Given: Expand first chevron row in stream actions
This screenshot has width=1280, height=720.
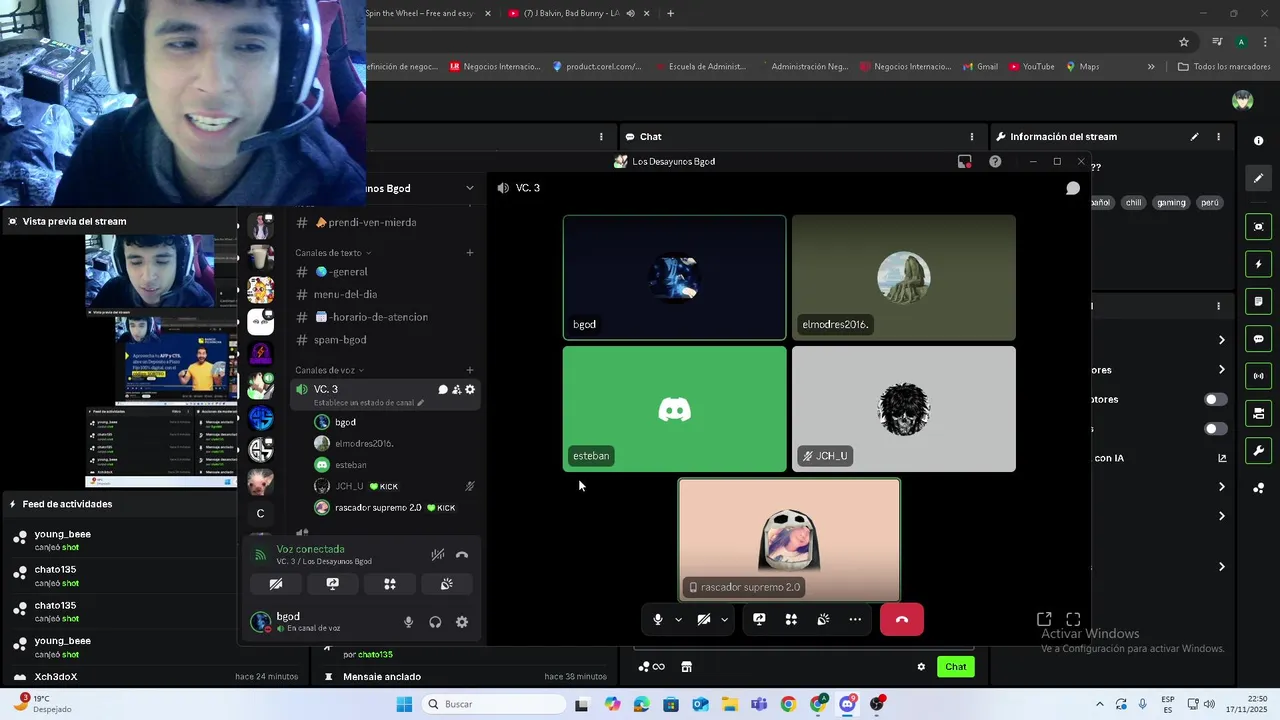Looking at the screenshot, I should pyautogui.click(x=1221, y=340).
